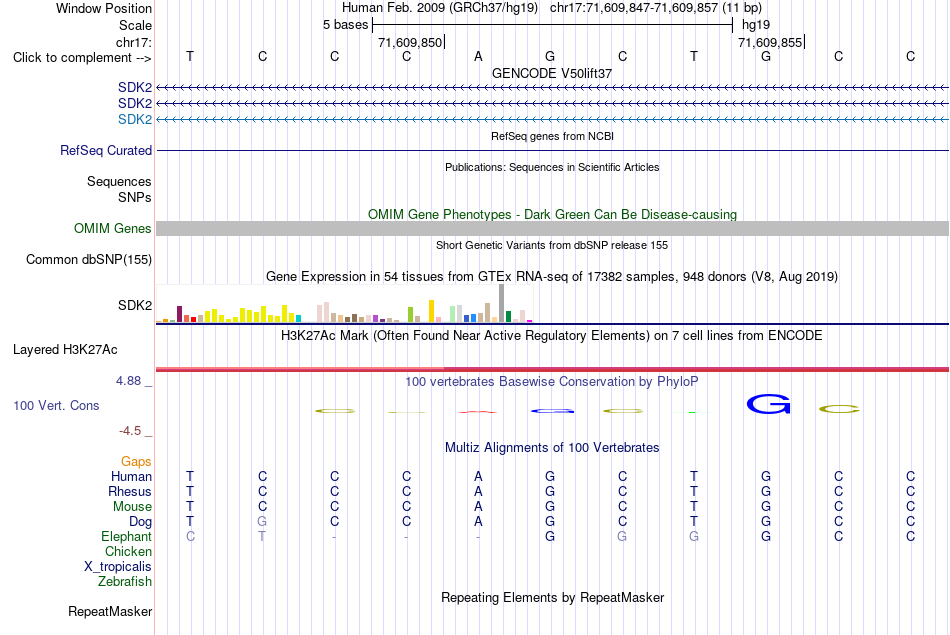Click the faded T in the Elephant row
This screenshot has width=950, height=635.
pos(262,537)
